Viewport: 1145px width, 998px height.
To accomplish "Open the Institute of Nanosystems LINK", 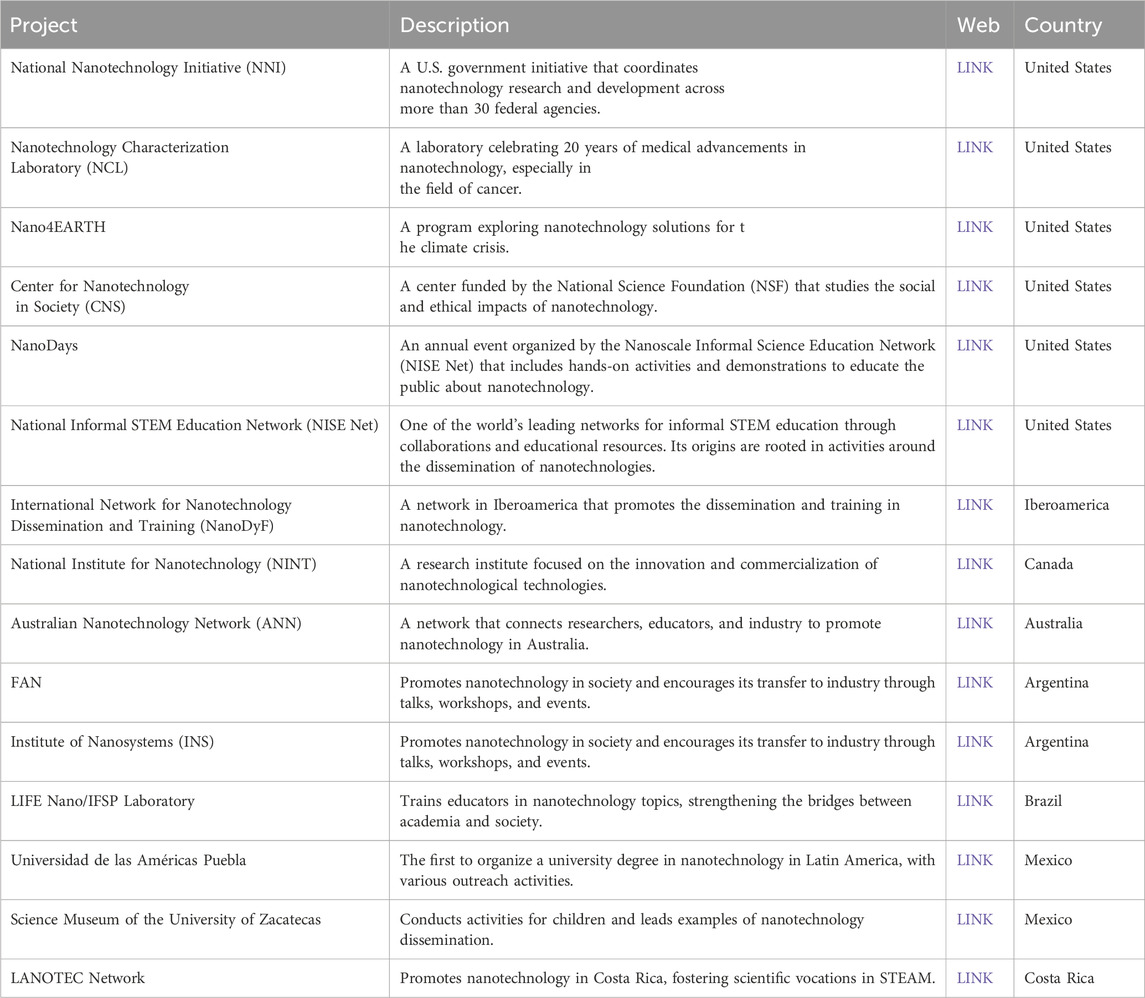I will 975,742.
